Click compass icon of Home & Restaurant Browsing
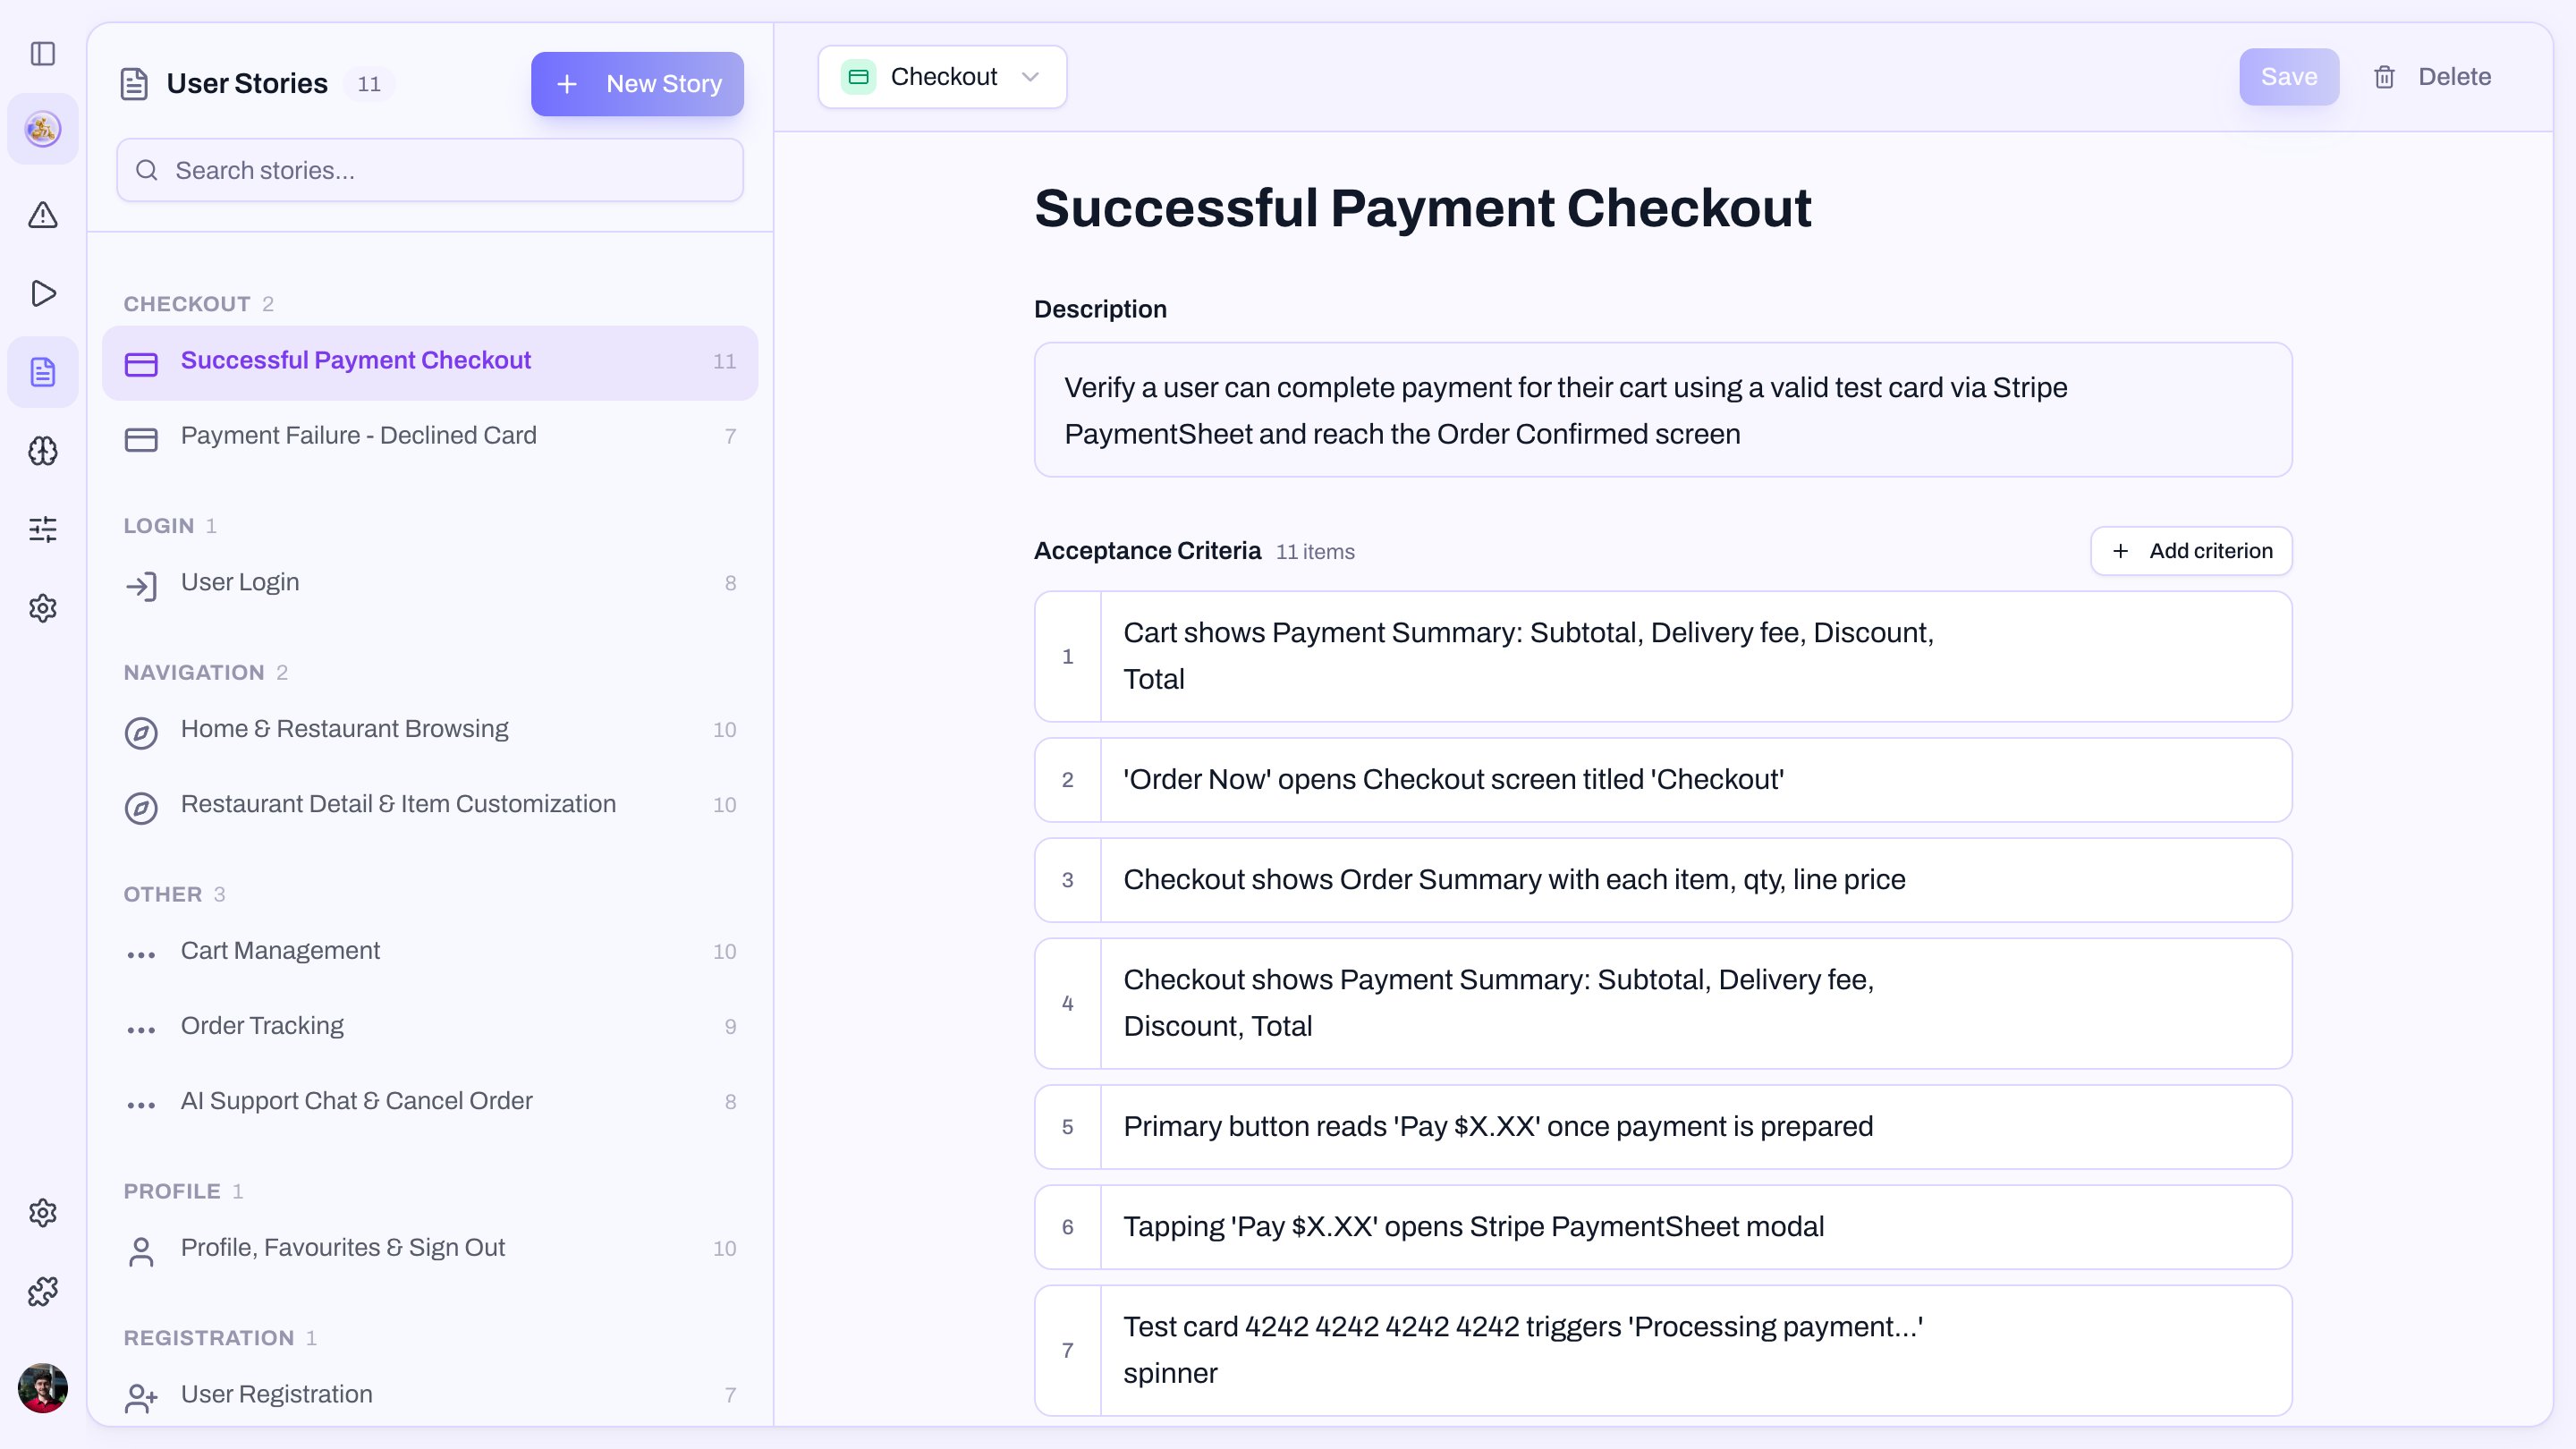This screenshot has height=1449, width=2576. (x=141, y=733)
